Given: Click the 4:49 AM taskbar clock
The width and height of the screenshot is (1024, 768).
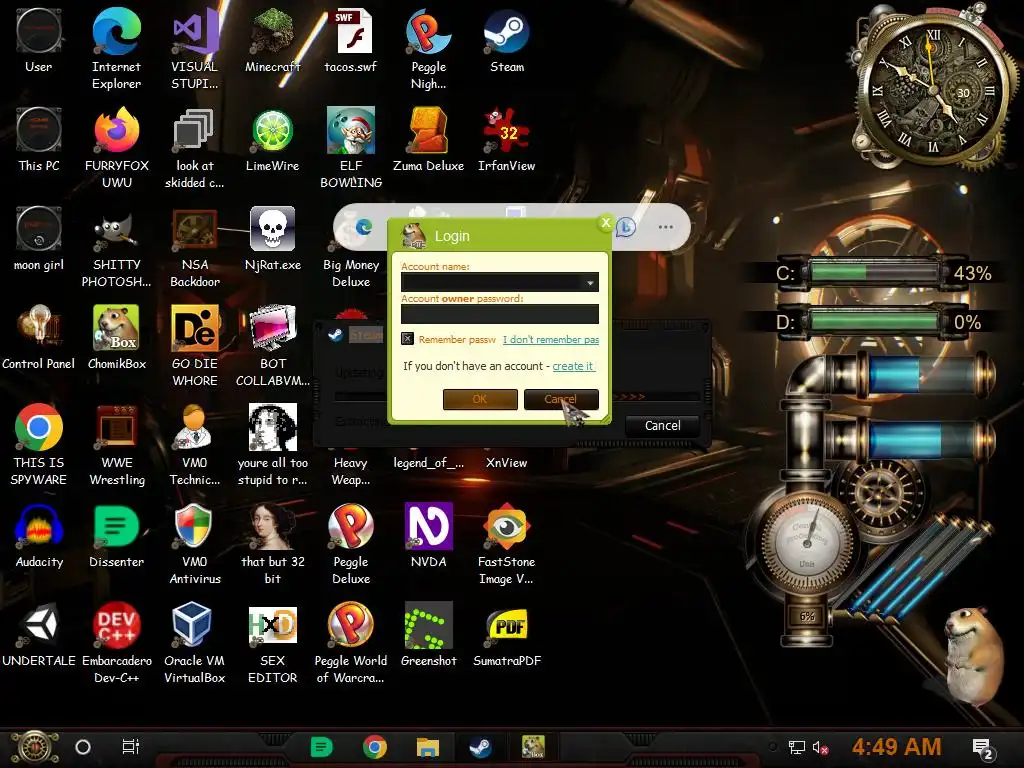Looking at the screenshot, I should 897,746.
